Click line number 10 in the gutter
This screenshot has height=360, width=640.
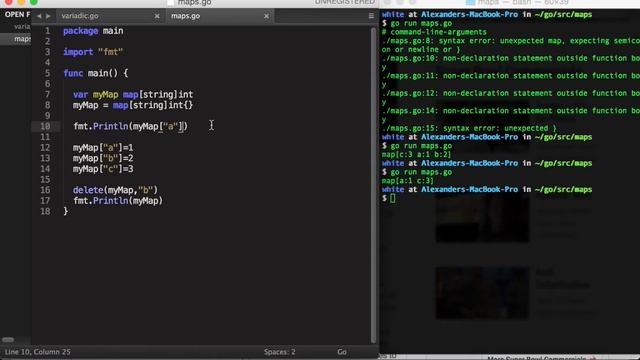45,126
